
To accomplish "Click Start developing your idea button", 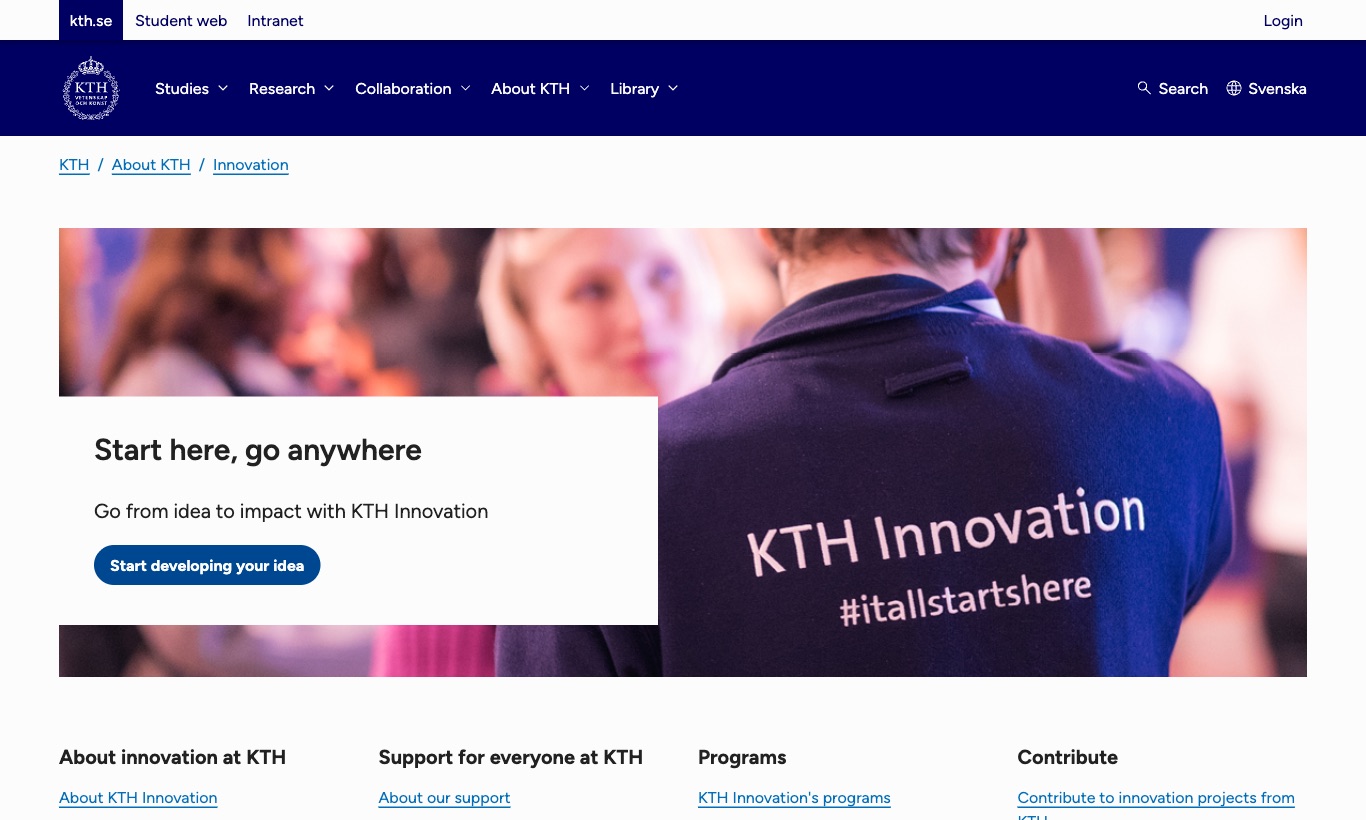I will point(207,565).
